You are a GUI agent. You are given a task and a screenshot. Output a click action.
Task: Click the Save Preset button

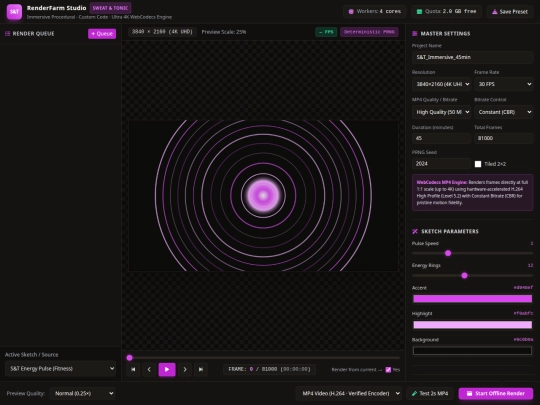510,12
